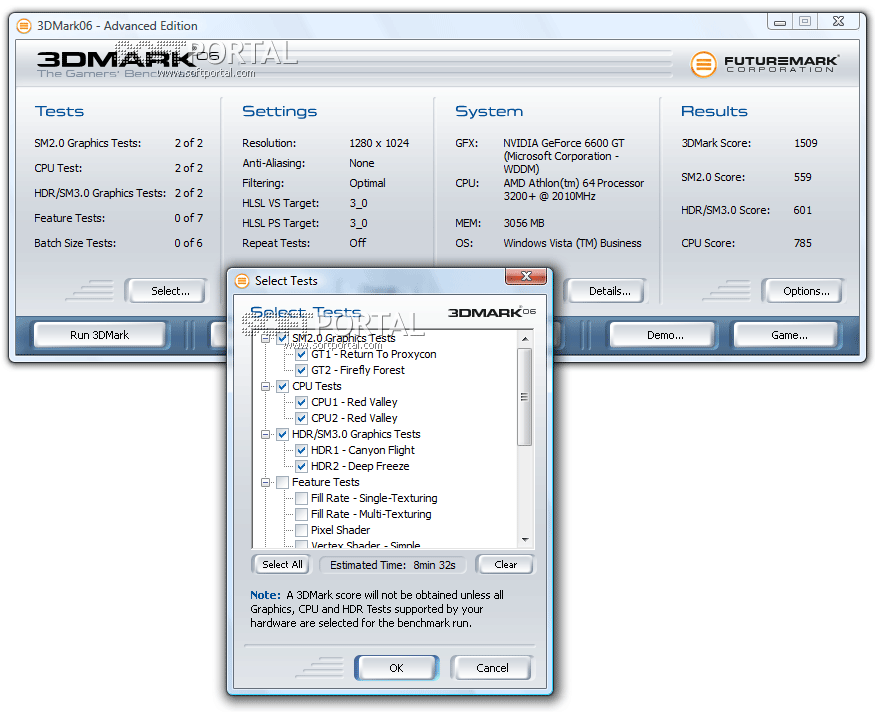Click the OS value Windows Vista Business
This screenshot has width=875, height=712.
pos(572,243)
